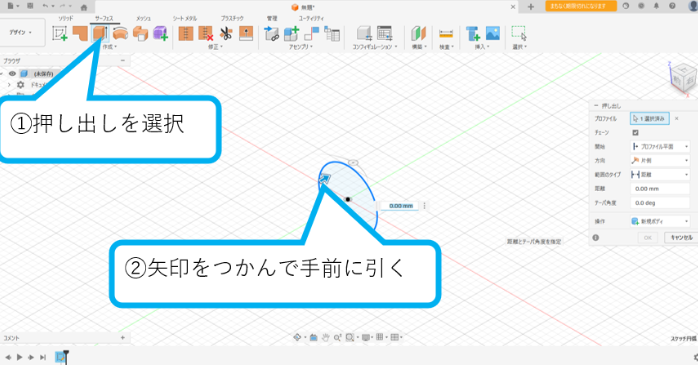Open the Orbit tool in navigation bar
The height and width of the screenshot is (365, 698).
point(297,337)
